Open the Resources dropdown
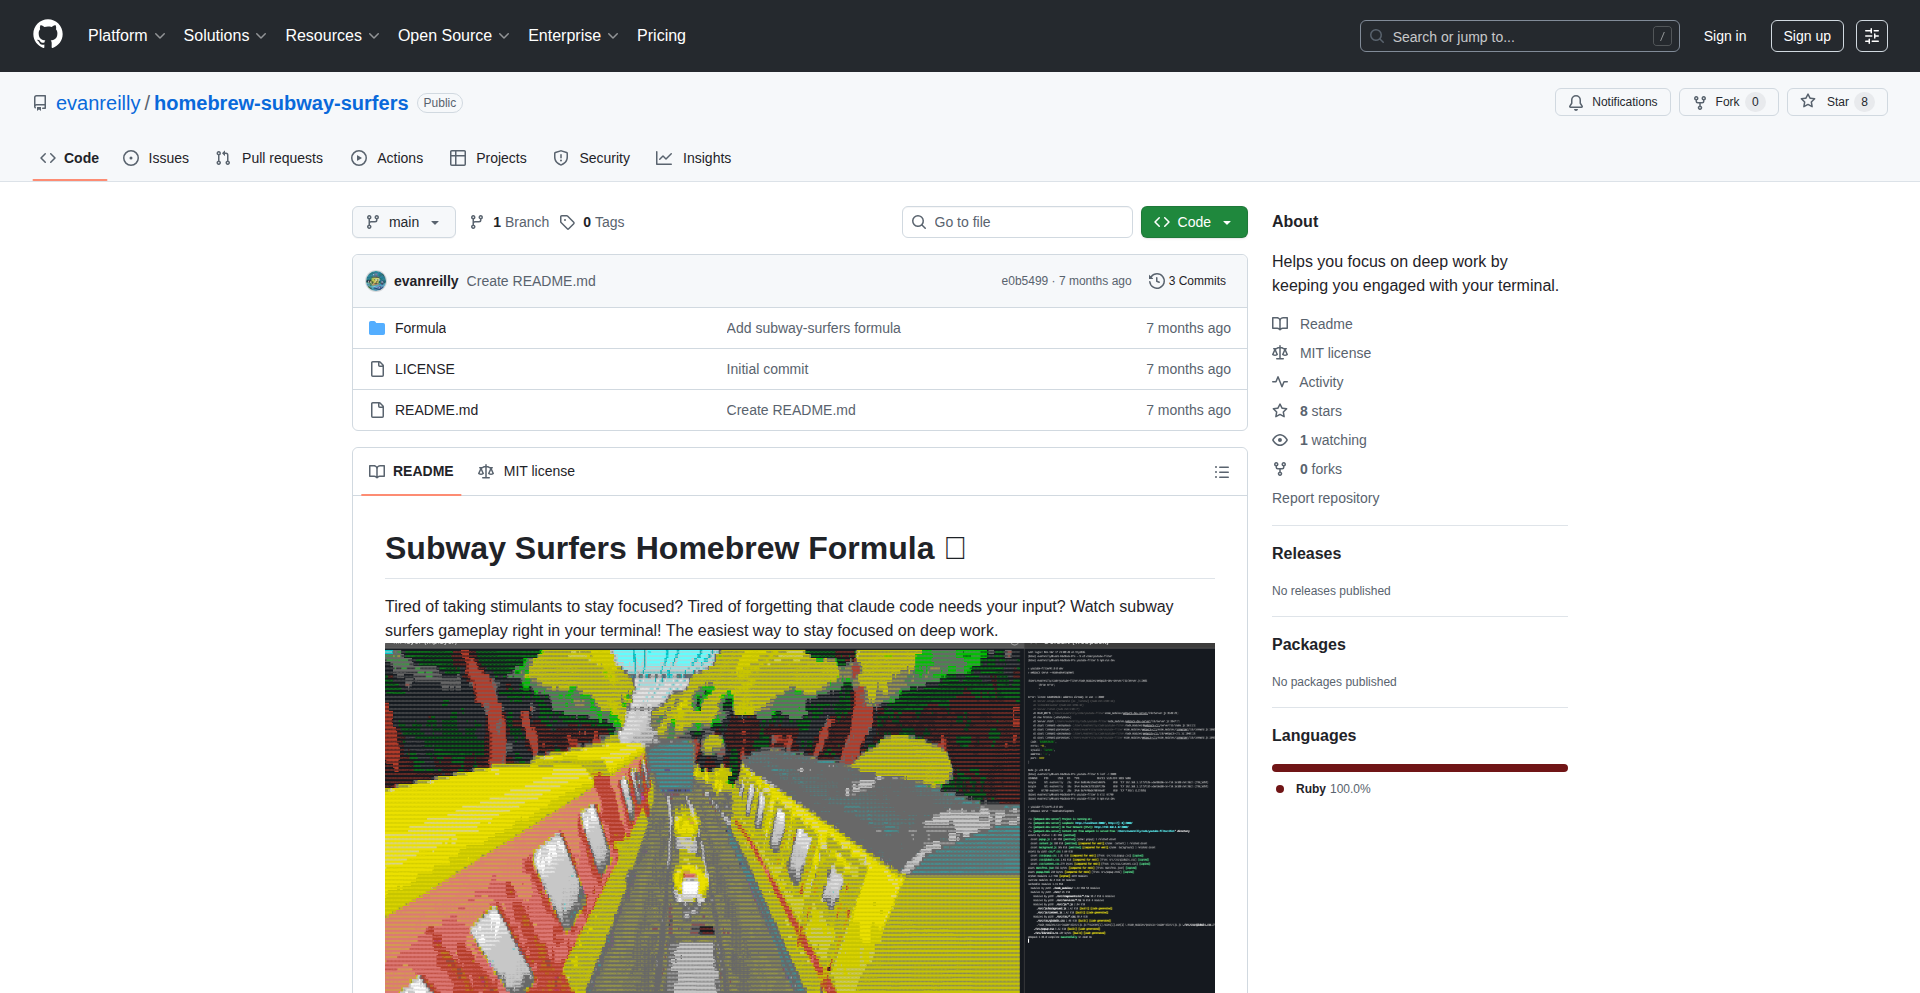The image size is (1920, 993). [332, 35]
